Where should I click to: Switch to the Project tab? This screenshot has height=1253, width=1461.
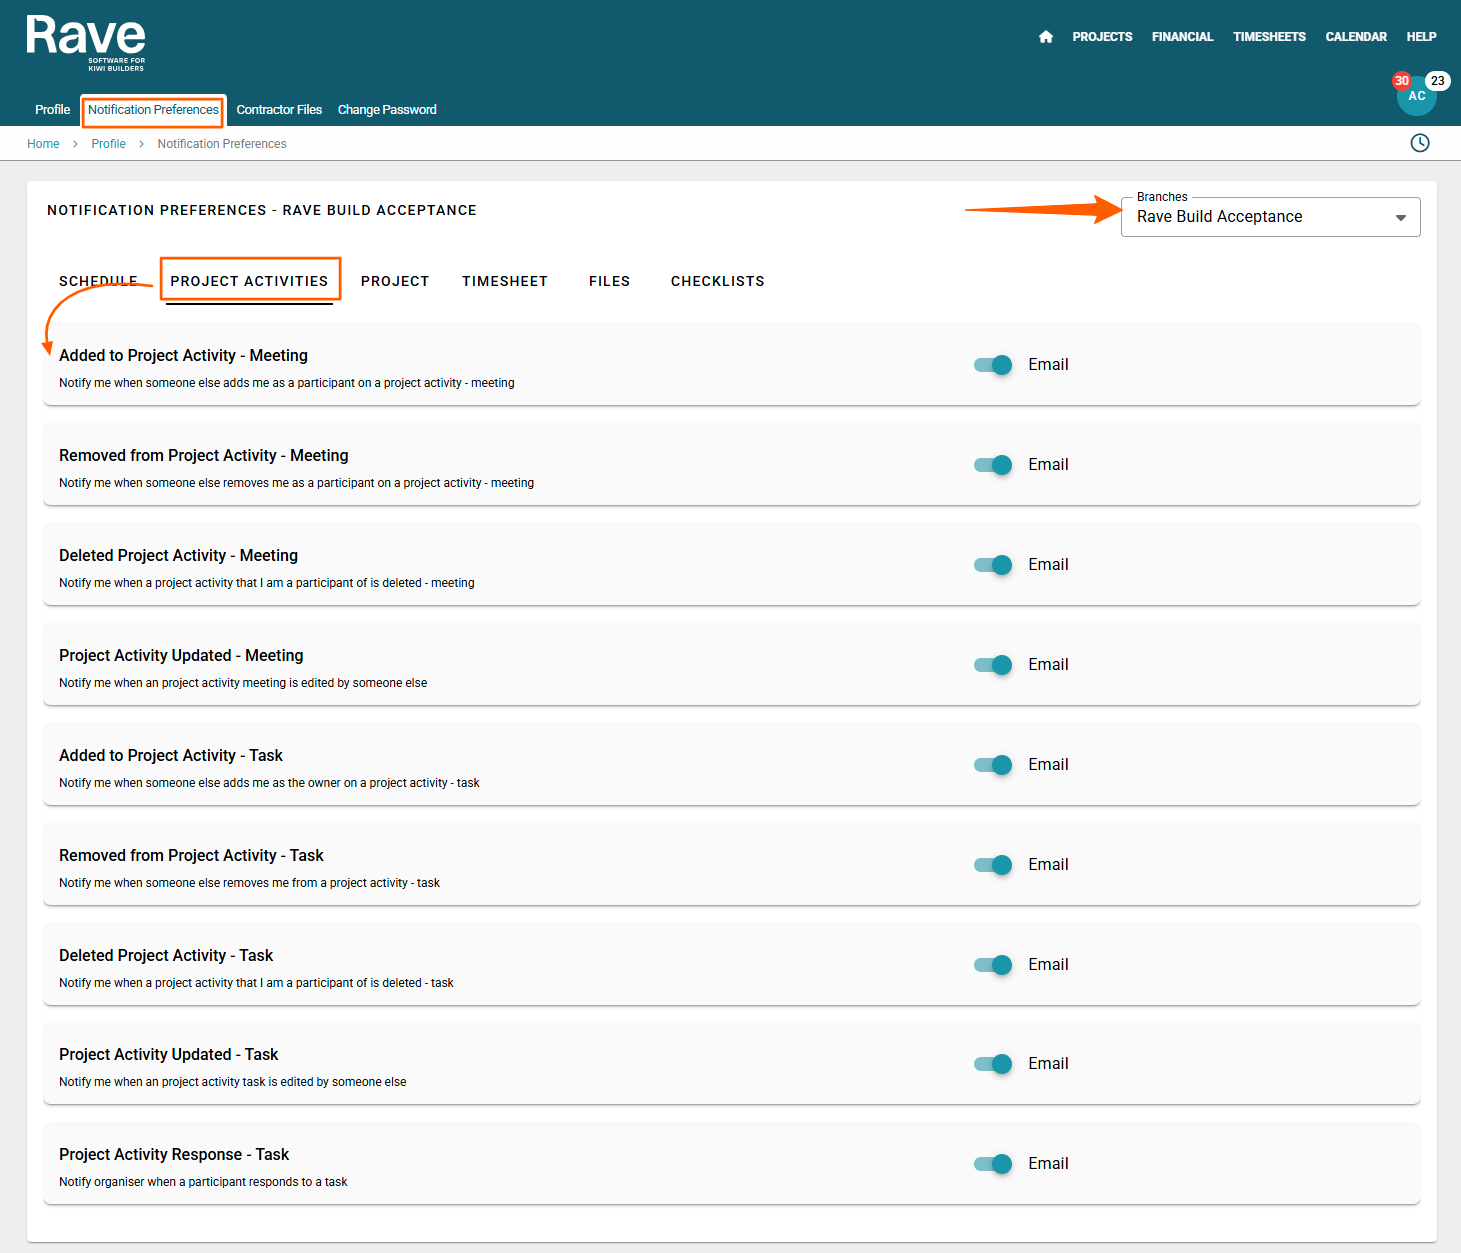(x=395, y=281)
